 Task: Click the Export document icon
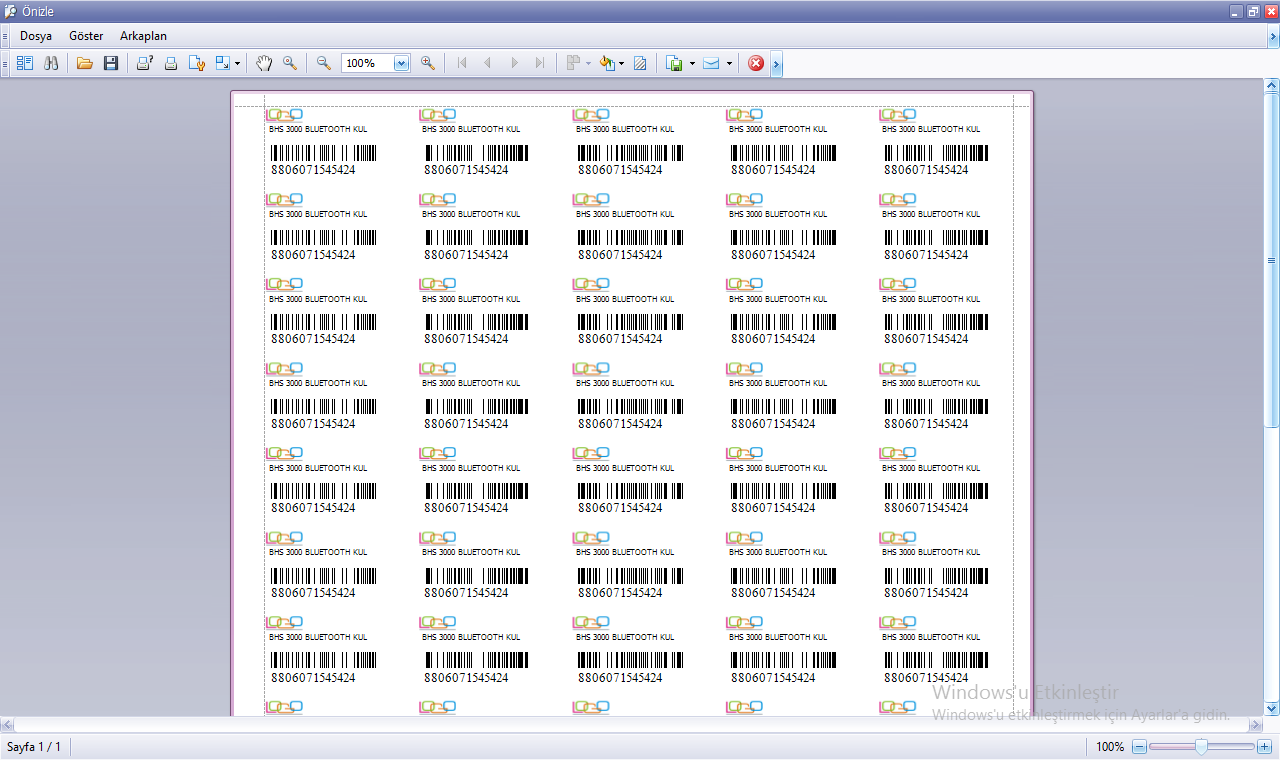675,63
